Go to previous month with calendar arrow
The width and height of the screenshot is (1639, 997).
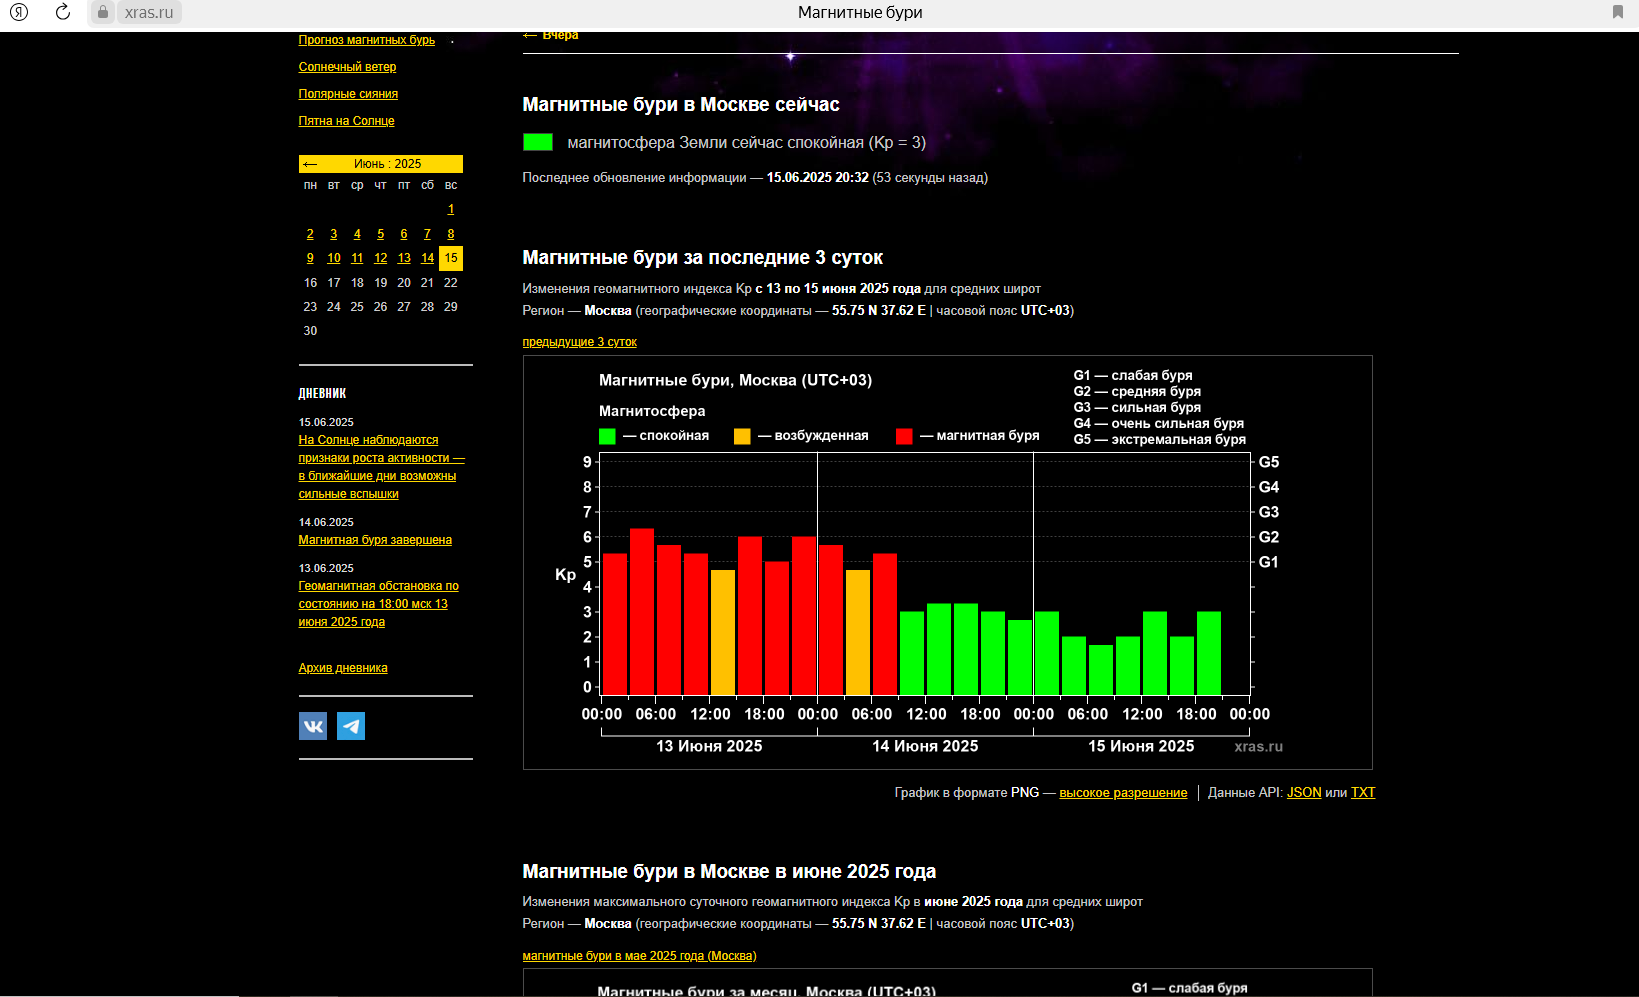(310, 164)
